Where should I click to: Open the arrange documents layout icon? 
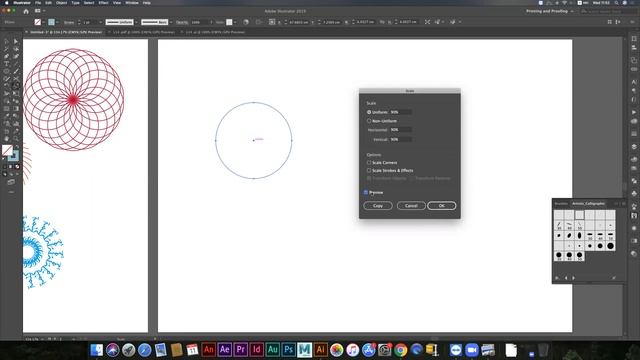click(x=38, y=11)
